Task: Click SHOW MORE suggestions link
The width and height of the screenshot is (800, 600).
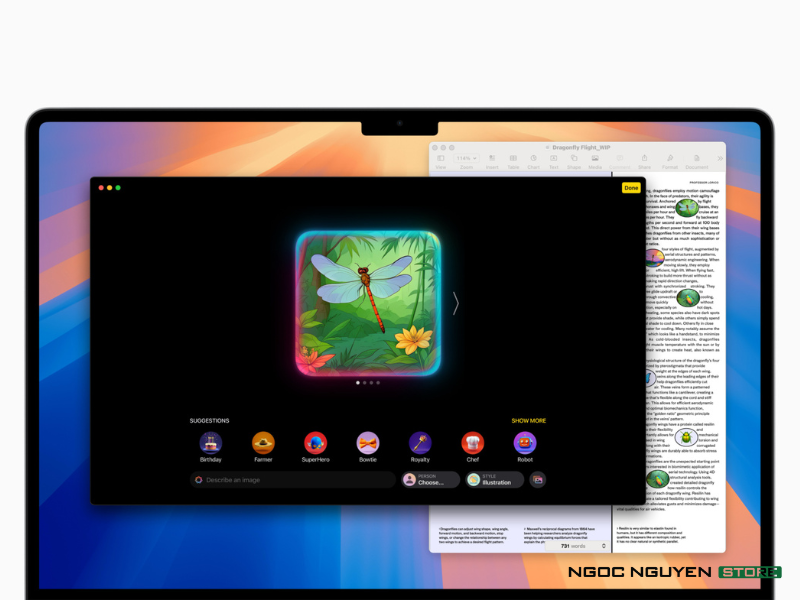Action: click(528, 421)
